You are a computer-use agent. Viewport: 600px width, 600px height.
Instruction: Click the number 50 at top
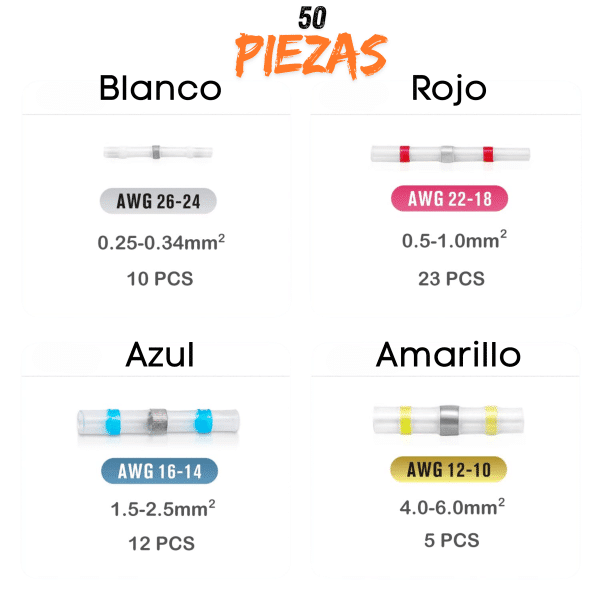312,18
